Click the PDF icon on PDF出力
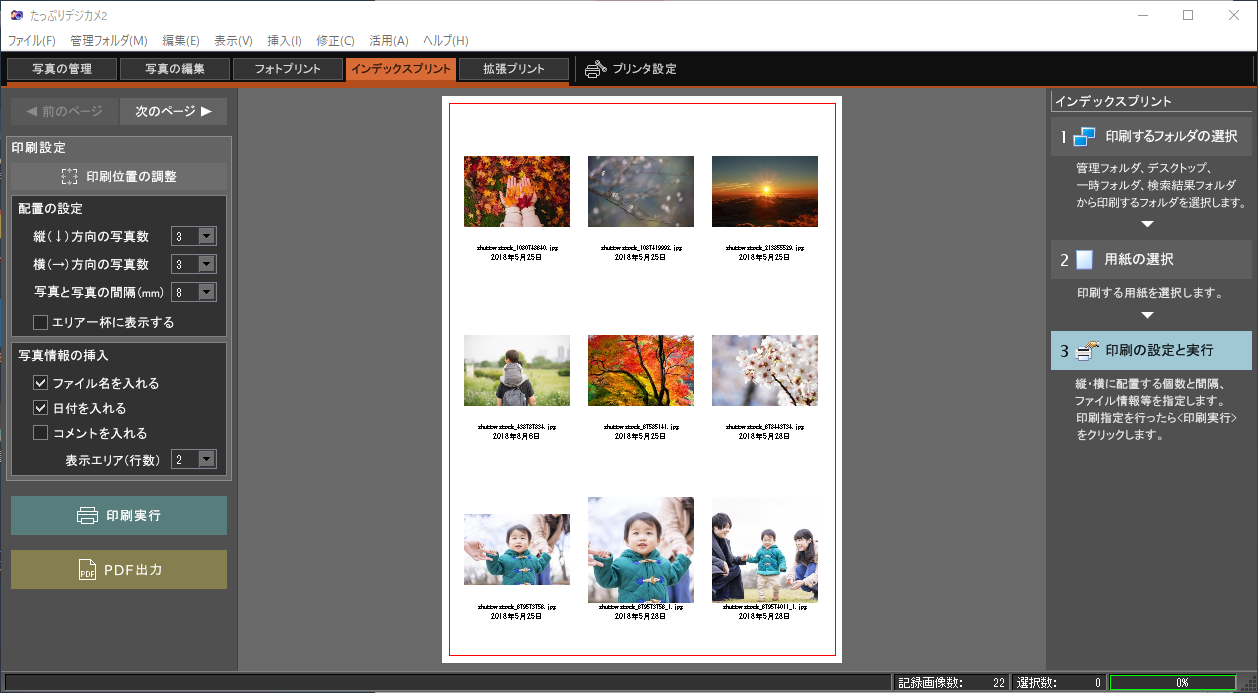 coord(87,570)
